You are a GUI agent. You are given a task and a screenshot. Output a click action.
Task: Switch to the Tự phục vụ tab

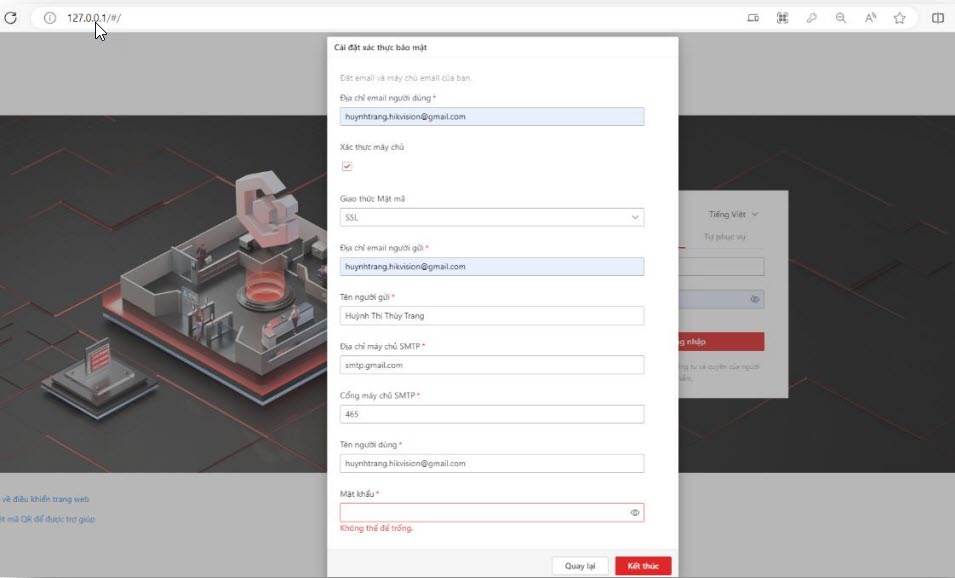click(x=724, y=237)
